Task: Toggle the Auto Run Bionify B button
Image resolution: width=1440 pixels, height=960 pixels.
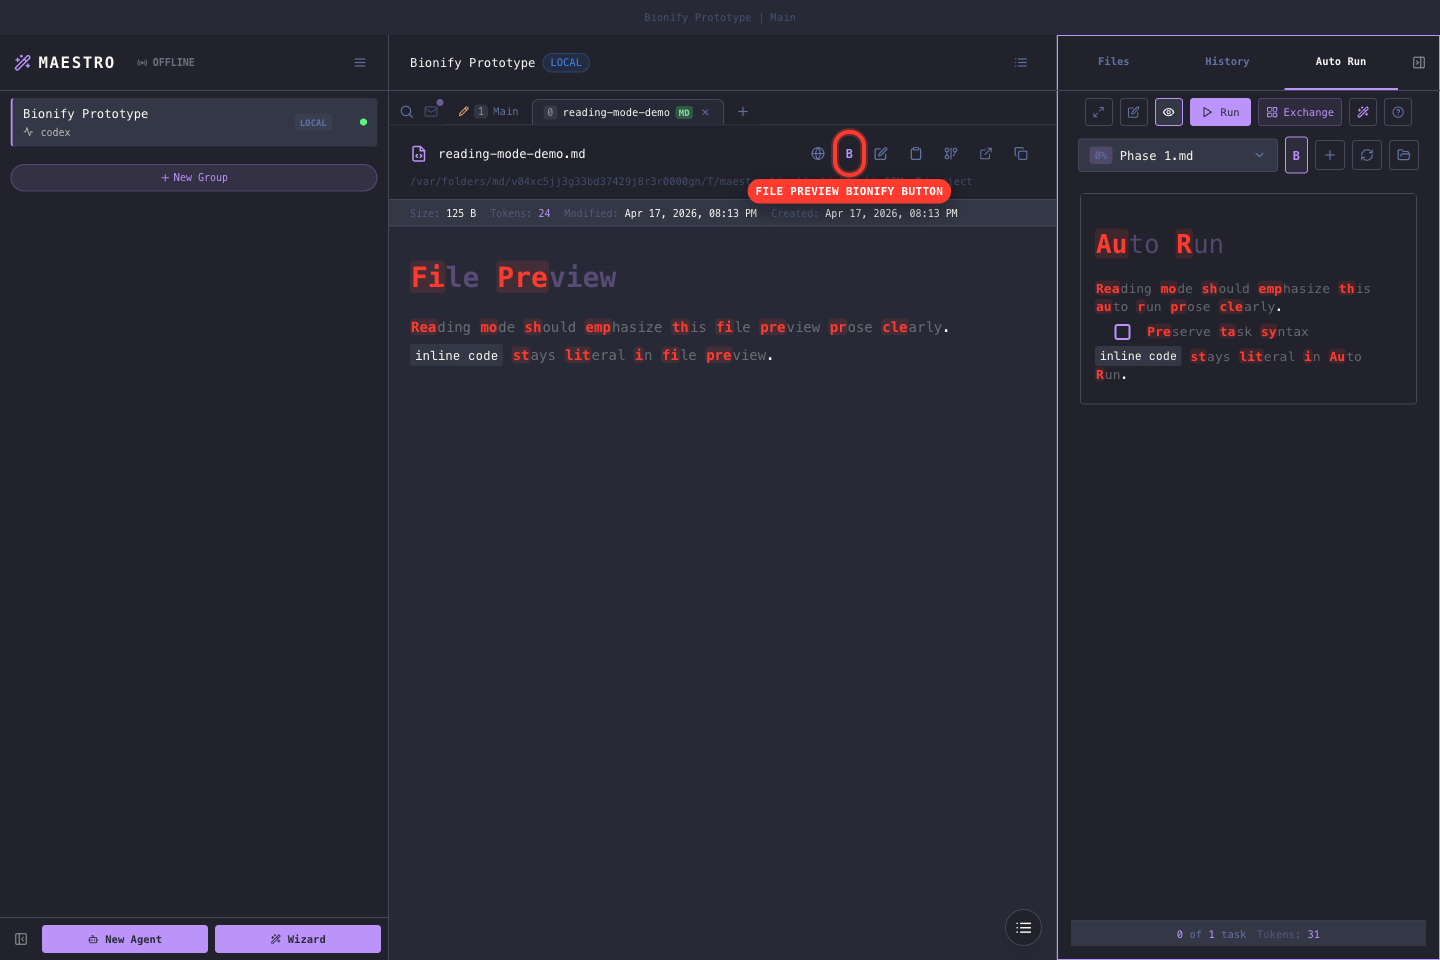Action: [x=1296, y=155]
